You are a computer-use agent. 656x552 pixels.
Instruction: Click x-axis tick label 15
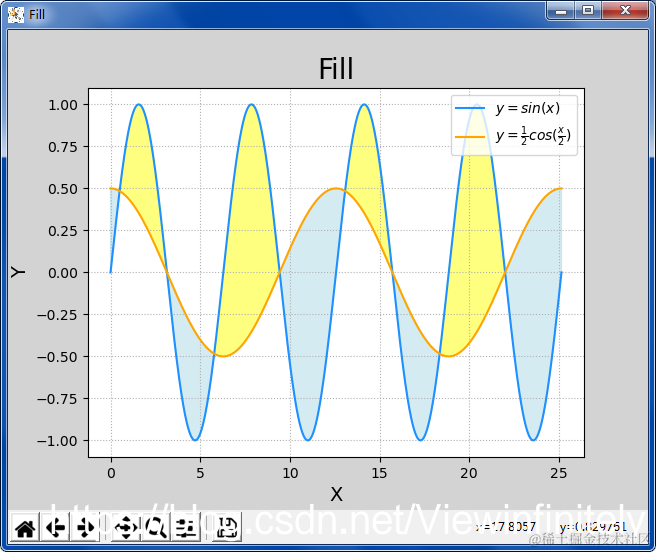[x=380, y=473]
